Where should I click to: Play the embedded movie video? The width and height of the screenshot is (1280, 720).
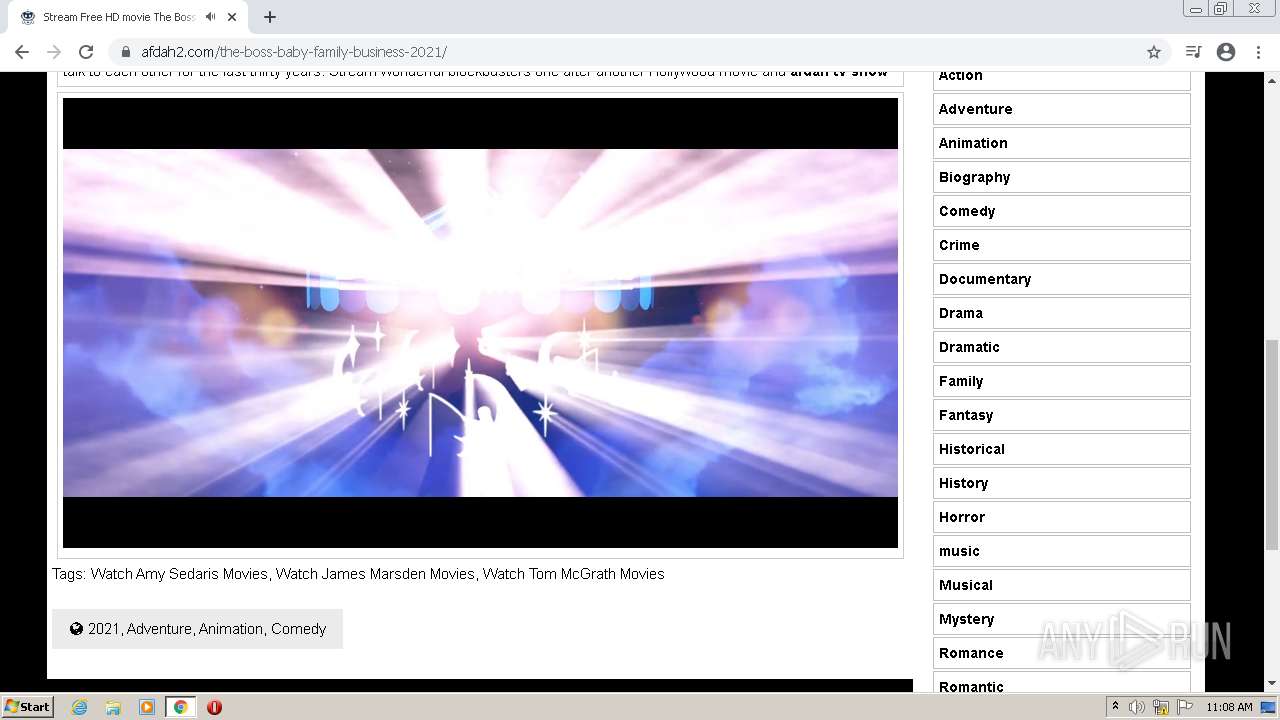coord(480,322)
